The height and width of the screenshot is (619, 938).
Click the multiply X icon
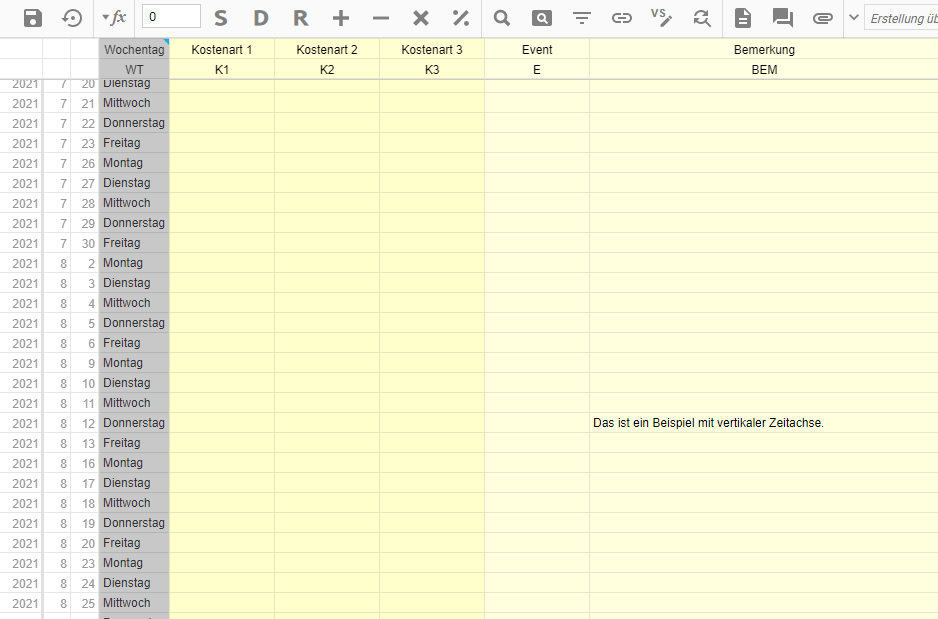click(x=421, y=18)
